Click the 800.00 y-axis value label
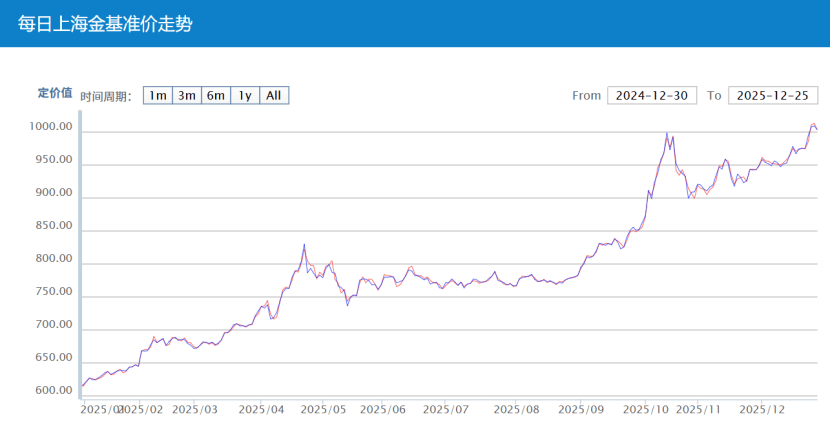Screen dimensions: 831x421 click(x=52, y=259)
